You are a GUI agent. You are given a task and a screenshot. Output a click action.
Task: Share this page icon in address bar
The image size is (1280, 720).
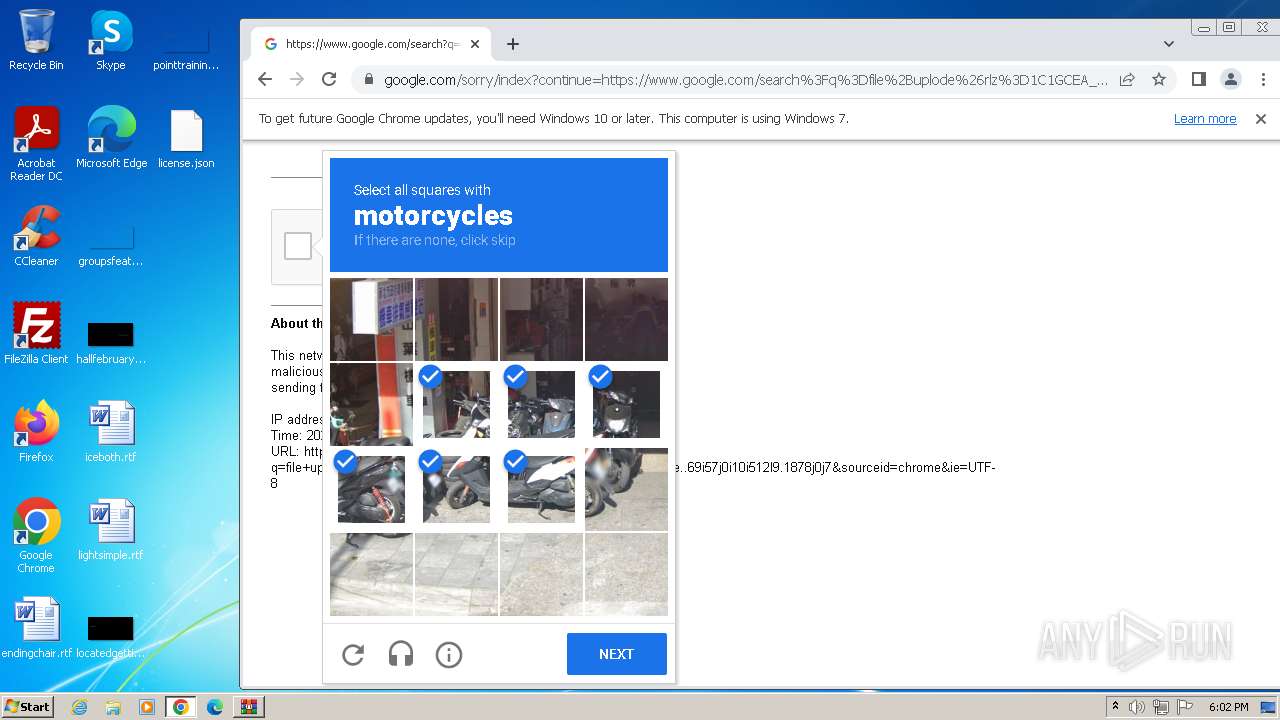coord(1127,79)
